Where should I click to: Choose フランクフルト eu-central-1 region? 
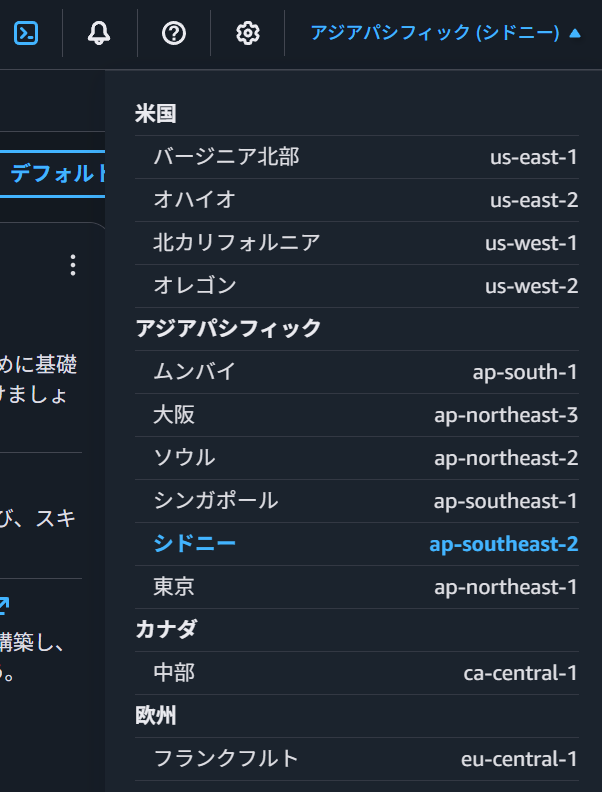(356, 759)
